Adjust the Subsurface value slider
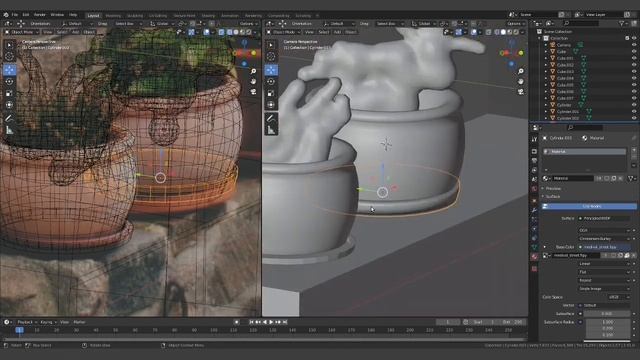The image size is (640, 360). (607, 313)
